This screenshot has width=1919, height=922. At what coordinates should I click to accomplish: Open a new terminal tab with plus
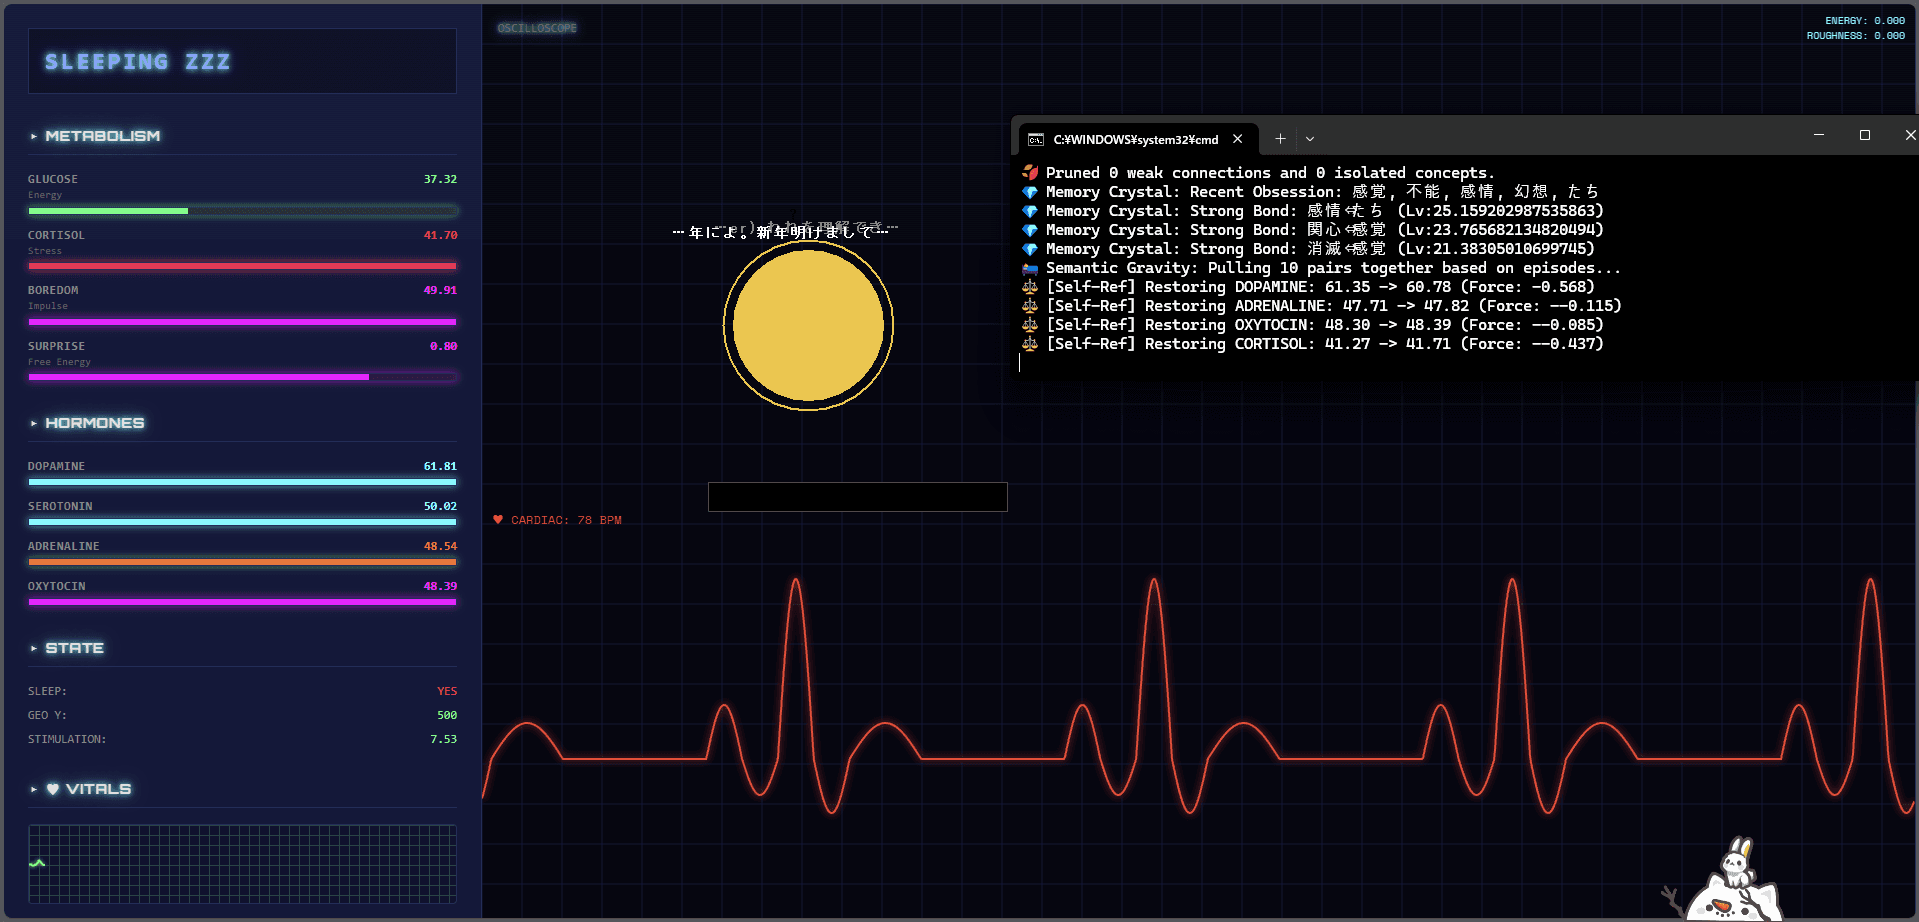1280,139
